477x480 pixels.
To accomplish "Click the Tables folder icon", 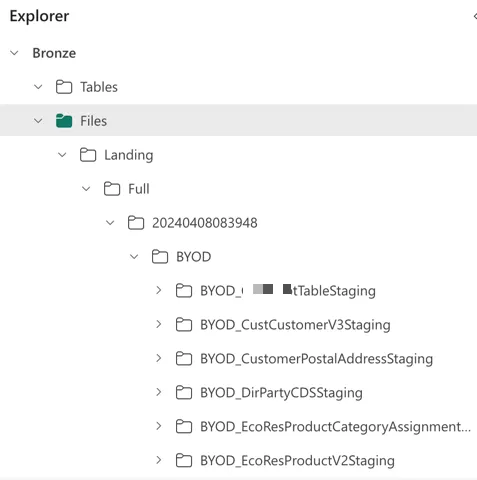I will pos(64,87).
